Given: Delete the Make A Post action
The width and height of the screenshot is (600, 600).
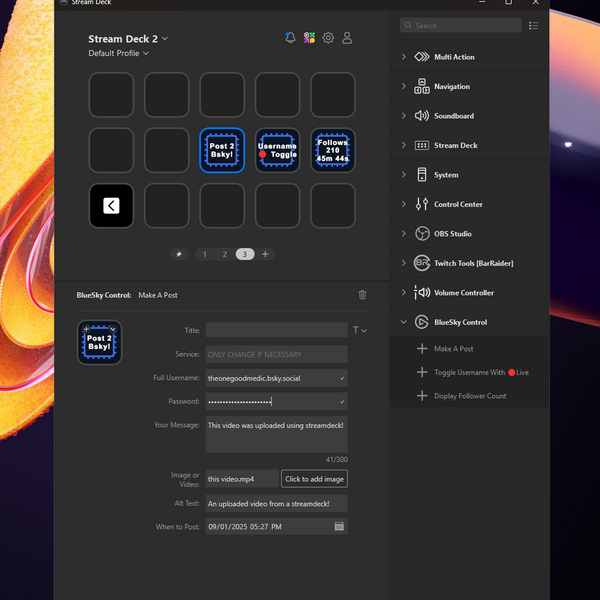Looking at the screenshot, I should point(362,295).
